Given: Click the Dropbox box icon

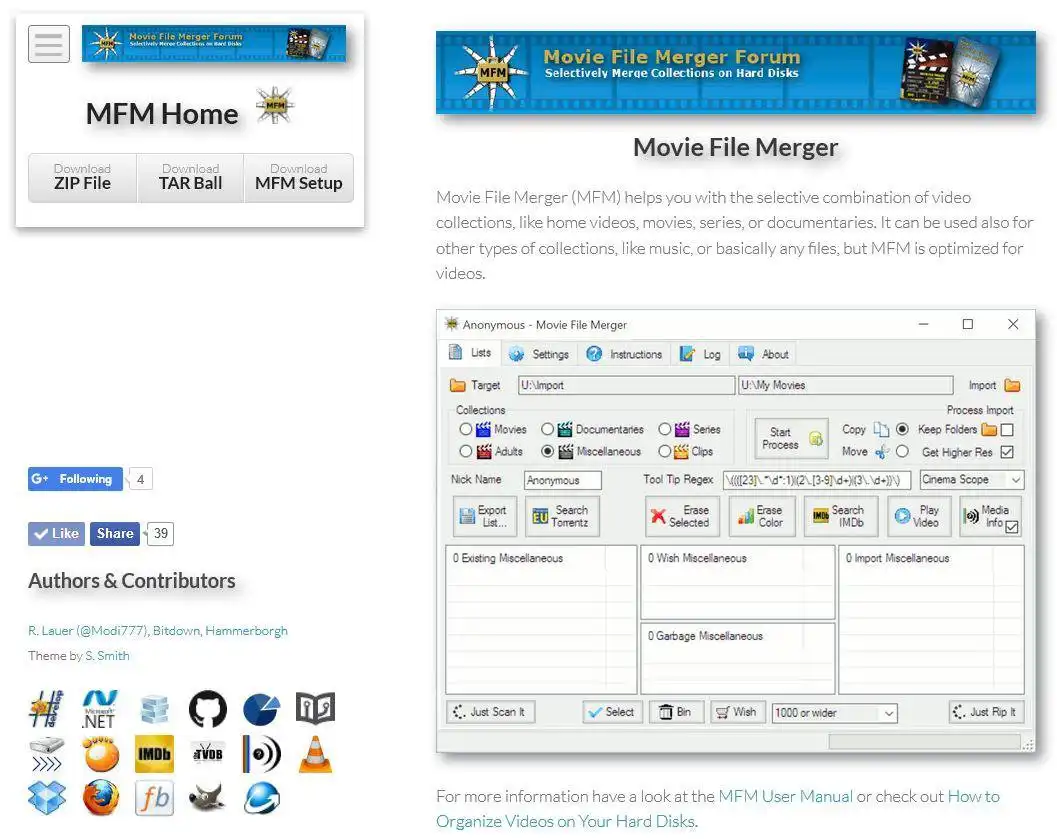Looking at the screenshot, I should pyautogui.click(x=47, y=798).
